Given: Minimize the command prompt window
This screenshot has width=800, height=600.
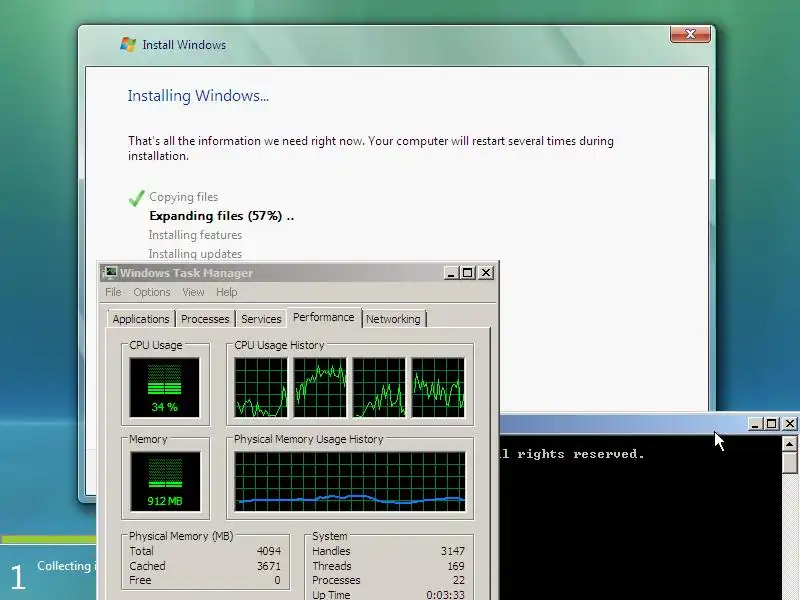Looking at the screenshot, I should pyautogui.click(x=755, y=423).
